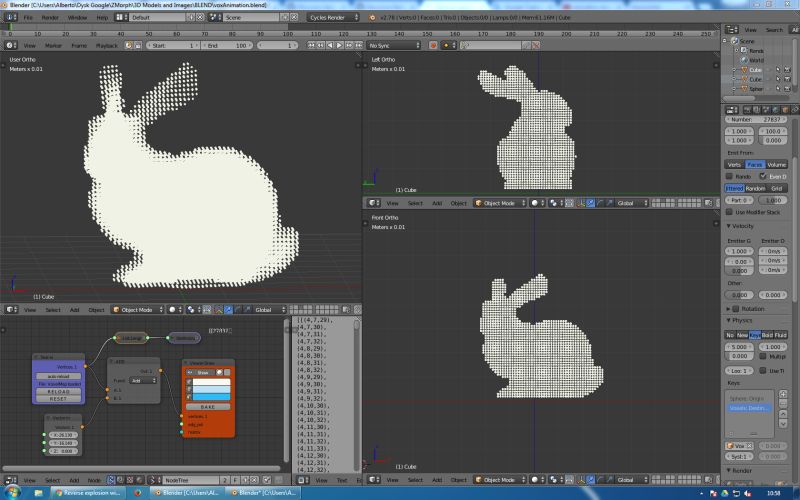Click auto reload button on text node
Image resolution: width=800 pixels, height=500 pixels.
coord(59,376)
